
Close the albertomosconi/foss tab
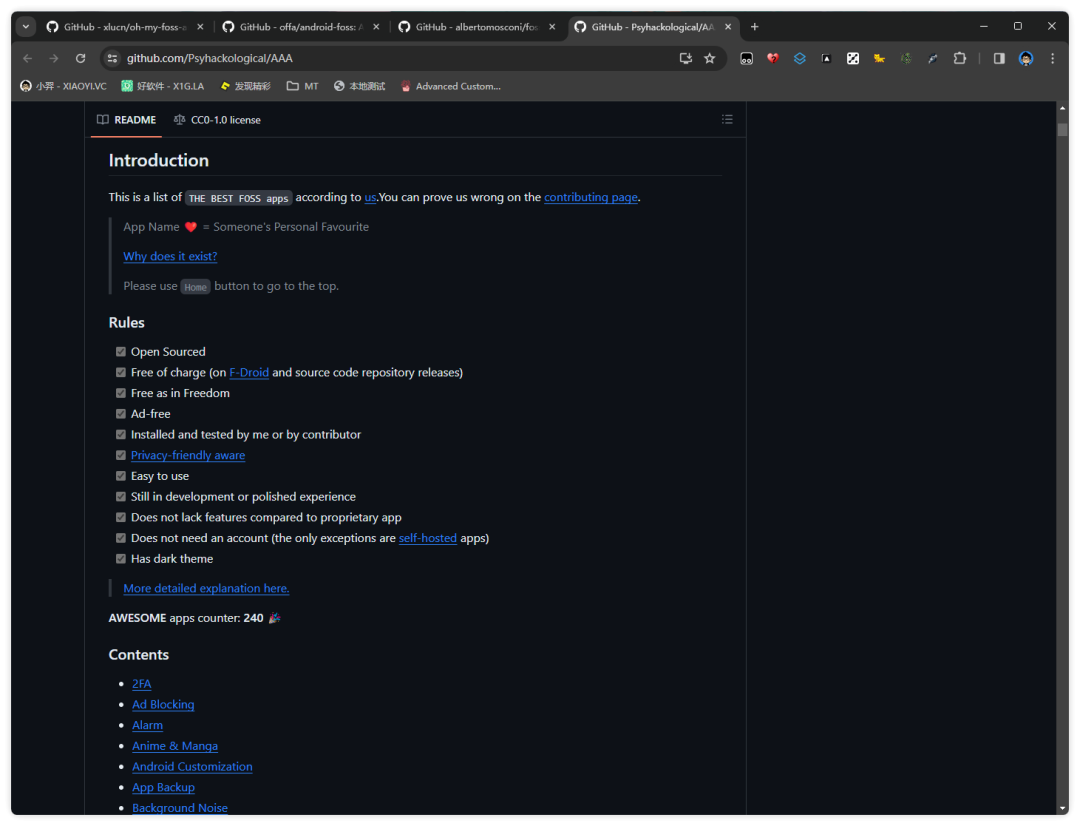(552, 27)
